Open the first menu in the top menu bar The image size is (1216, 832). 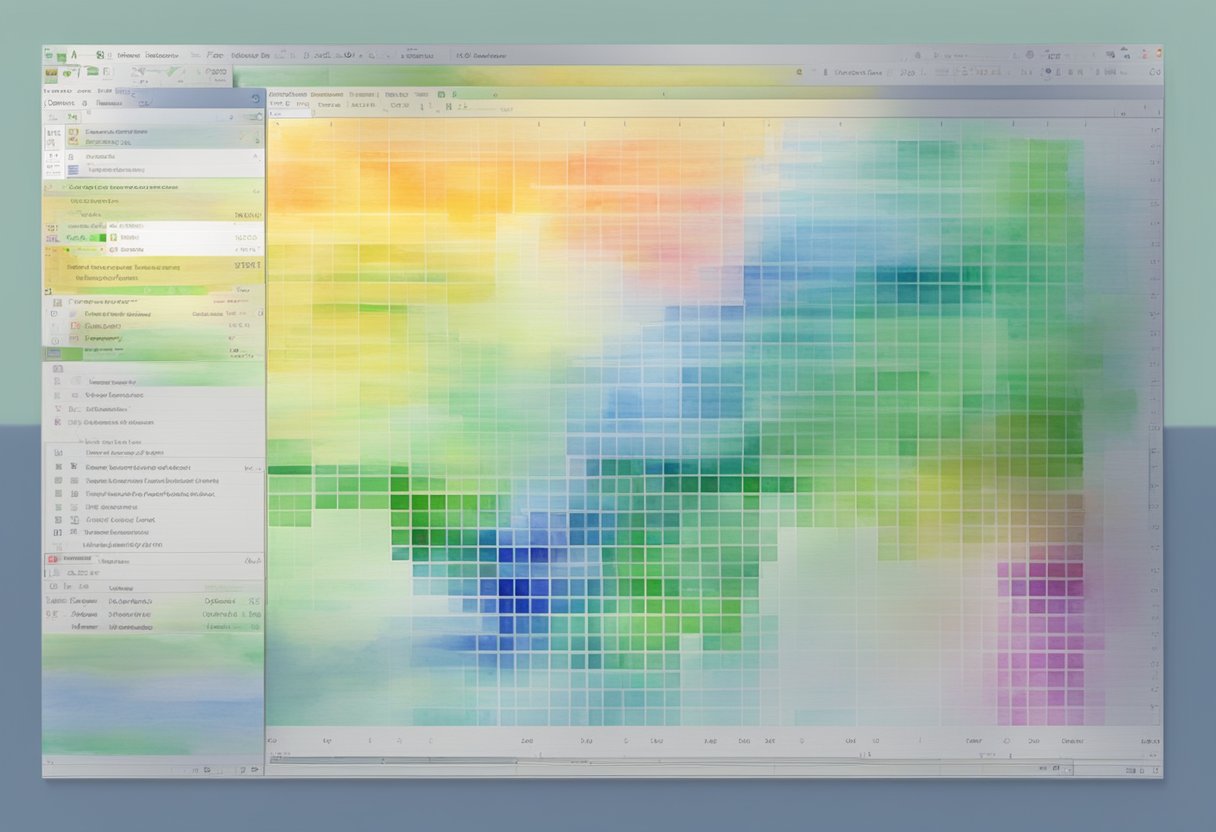coord(128,55)
